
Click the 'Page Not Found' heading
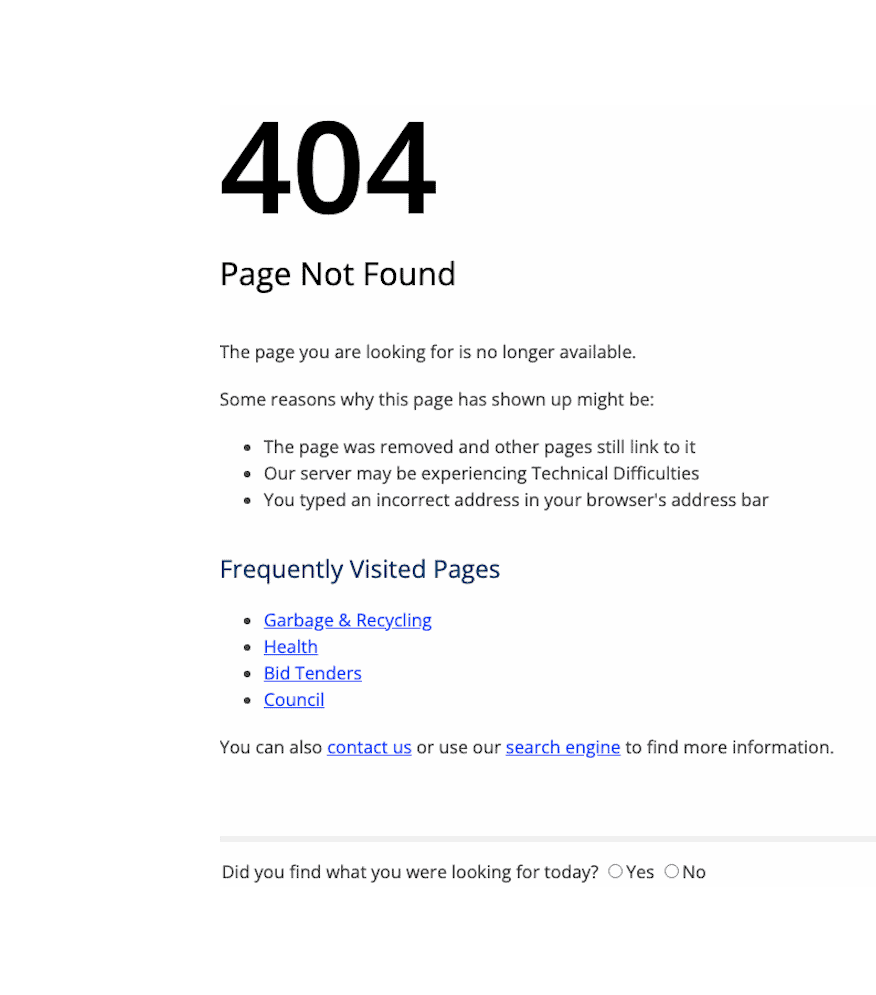point(338,275)
